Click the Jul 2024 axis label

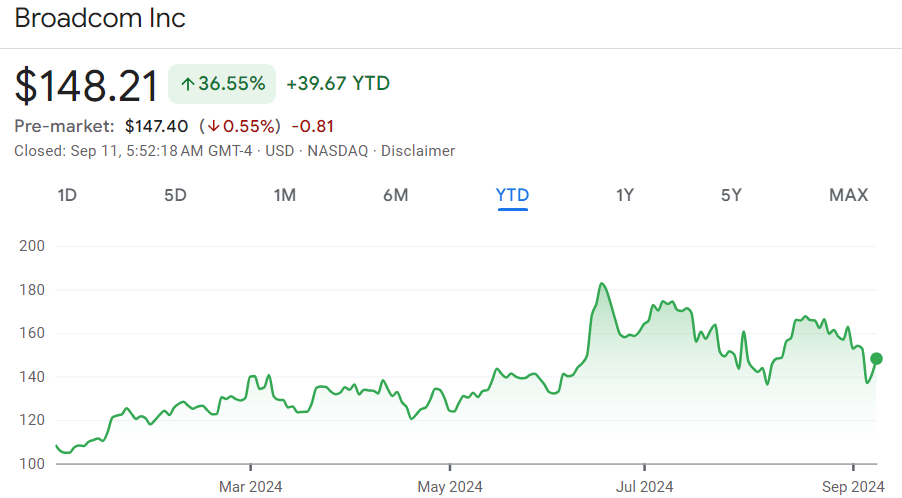coord(644,487)
